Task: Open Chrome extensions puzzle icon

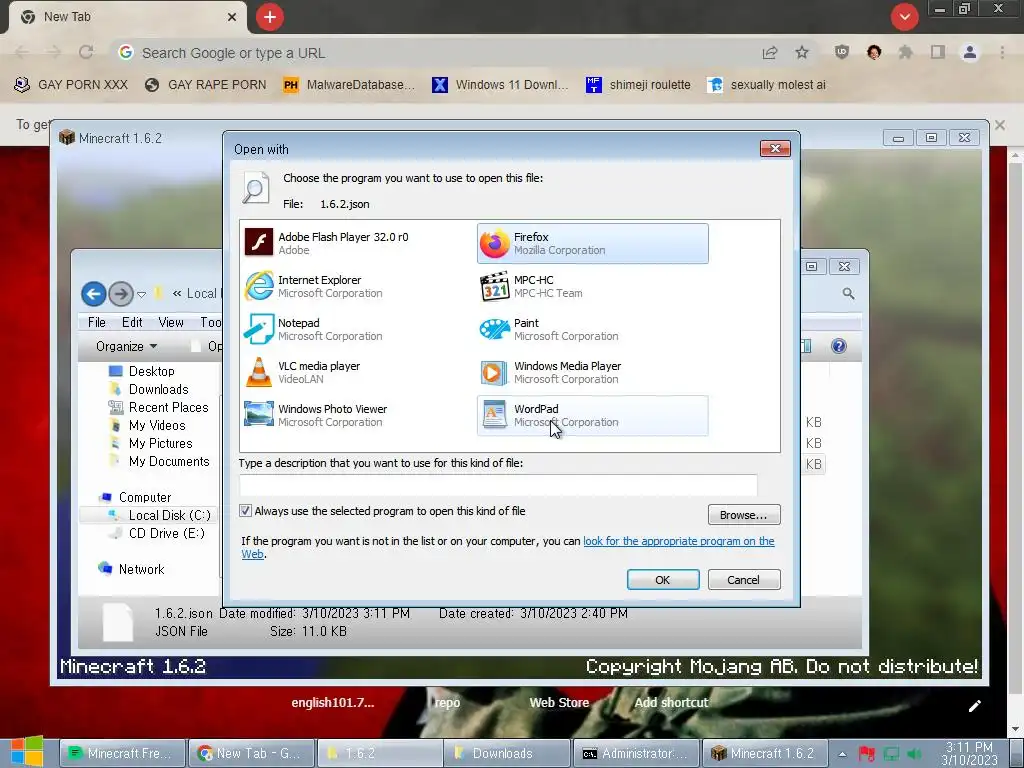Action: (x=905, y=52)
